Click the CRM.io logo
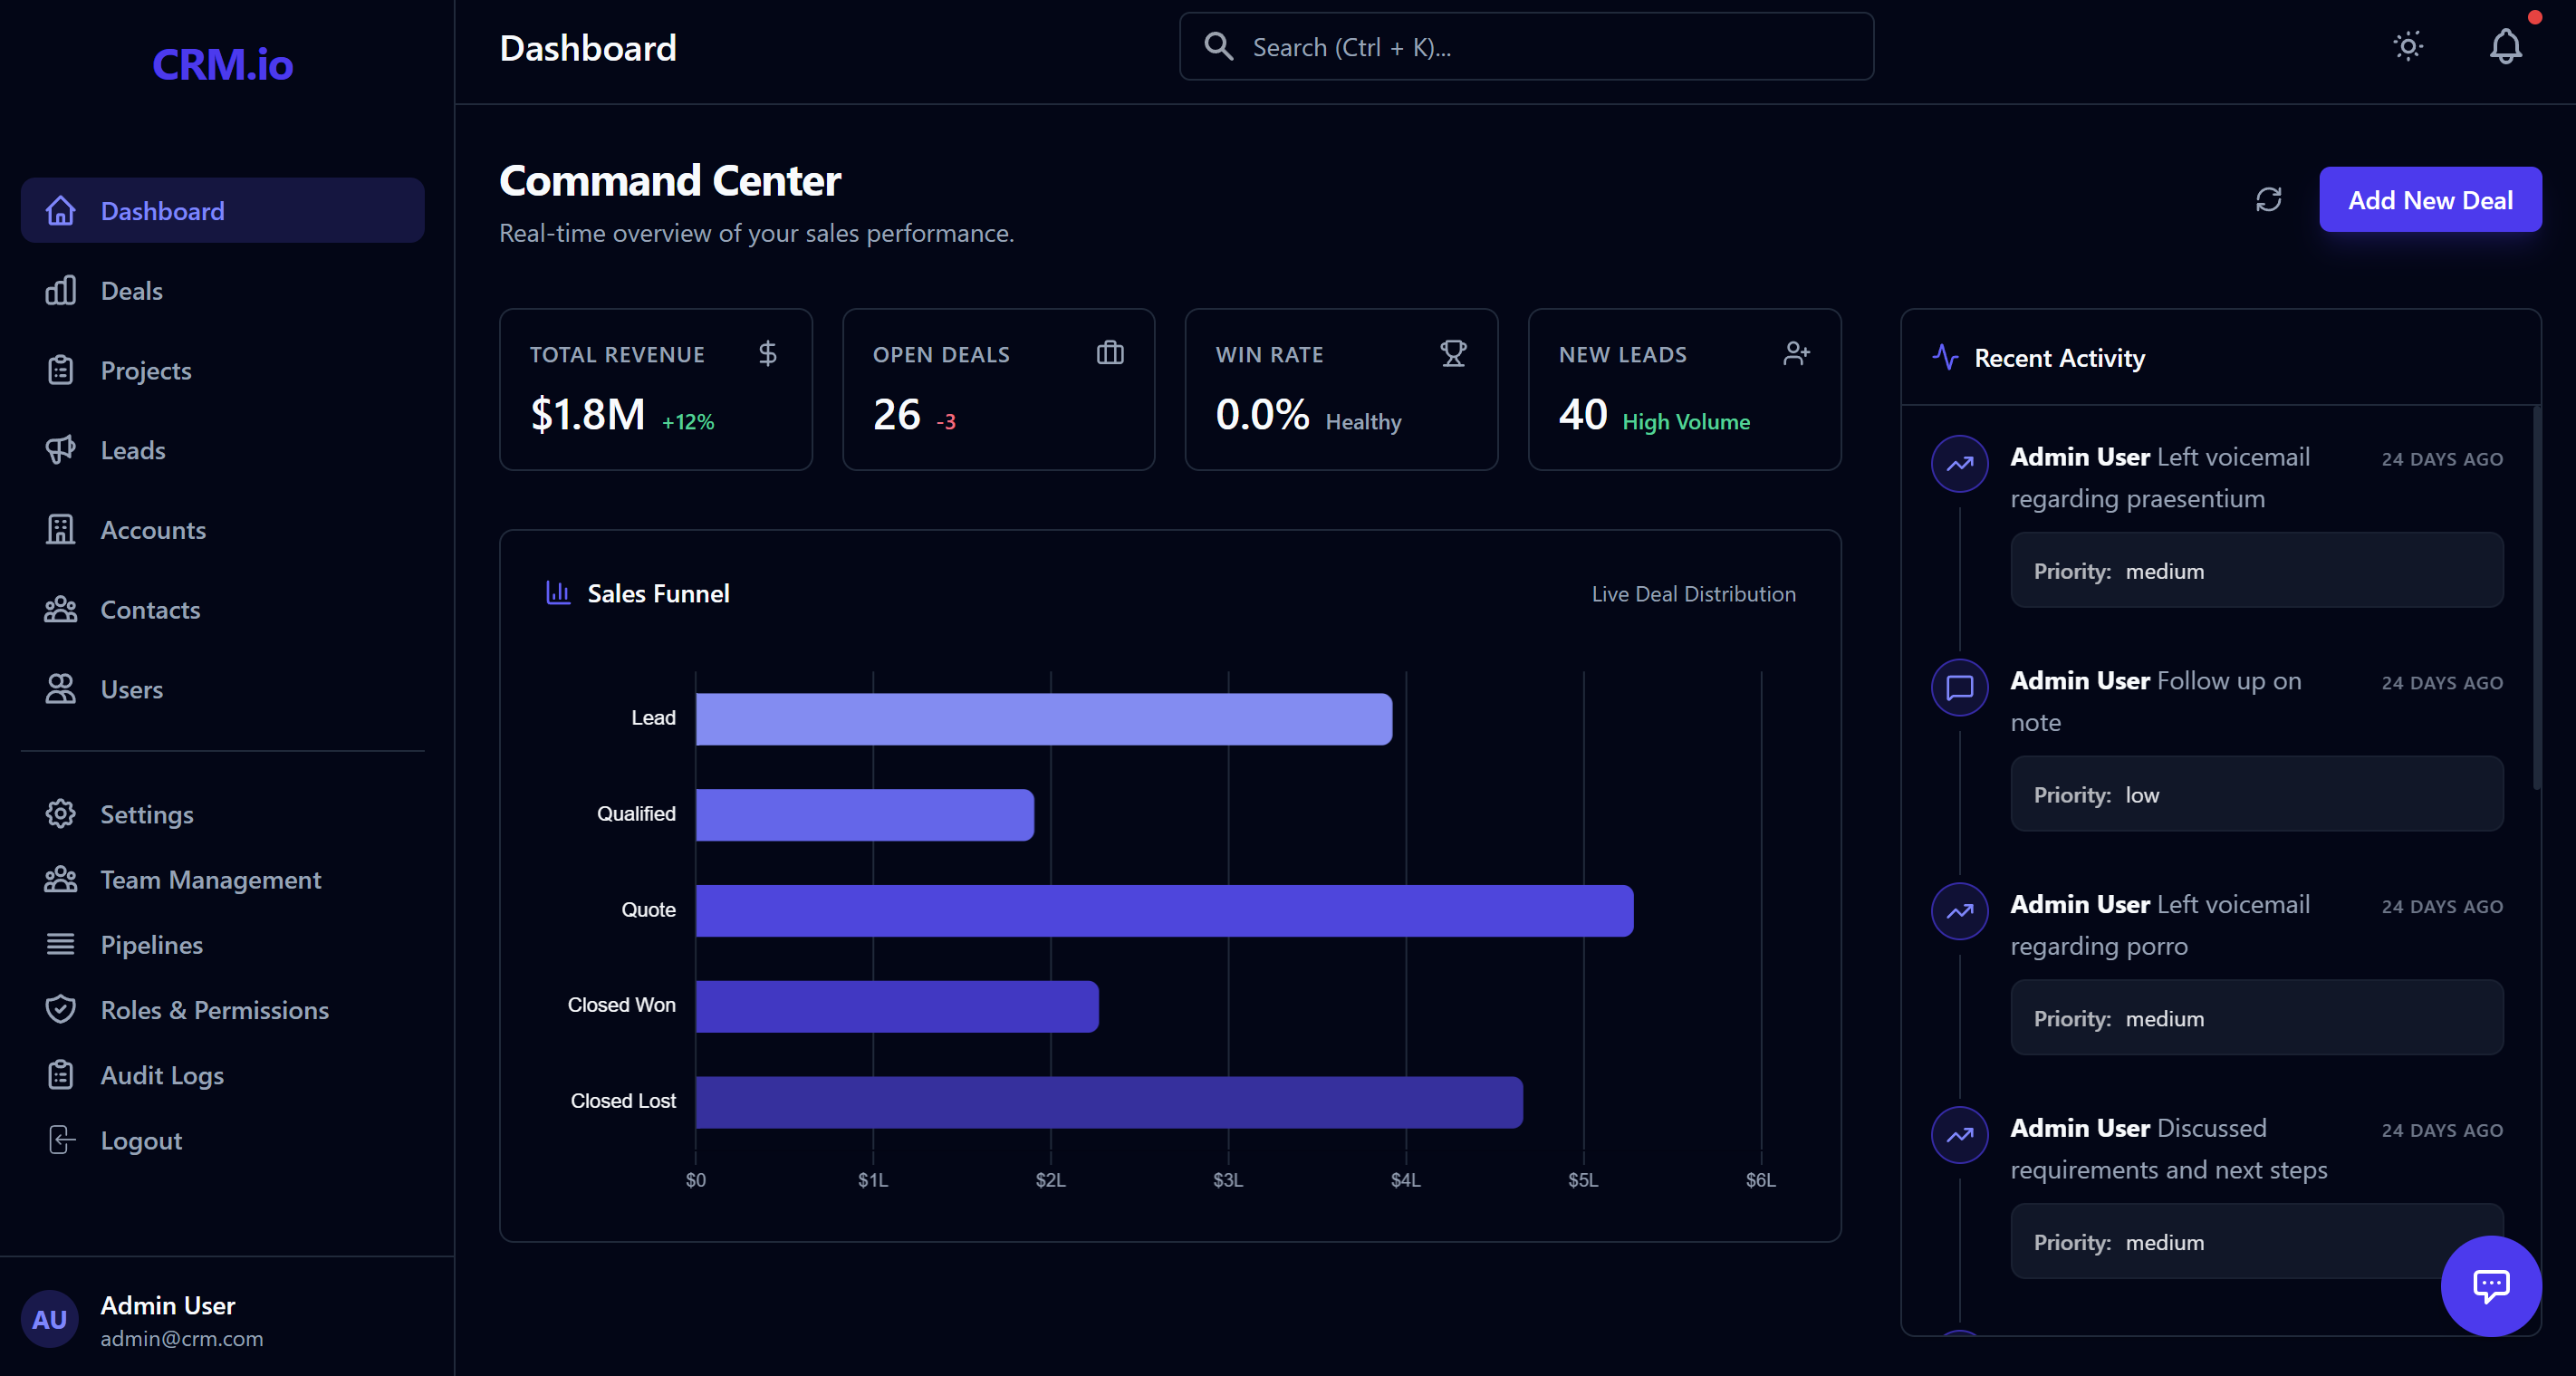This screenshot has height=1376, width=2576. [x=222, y=65]
